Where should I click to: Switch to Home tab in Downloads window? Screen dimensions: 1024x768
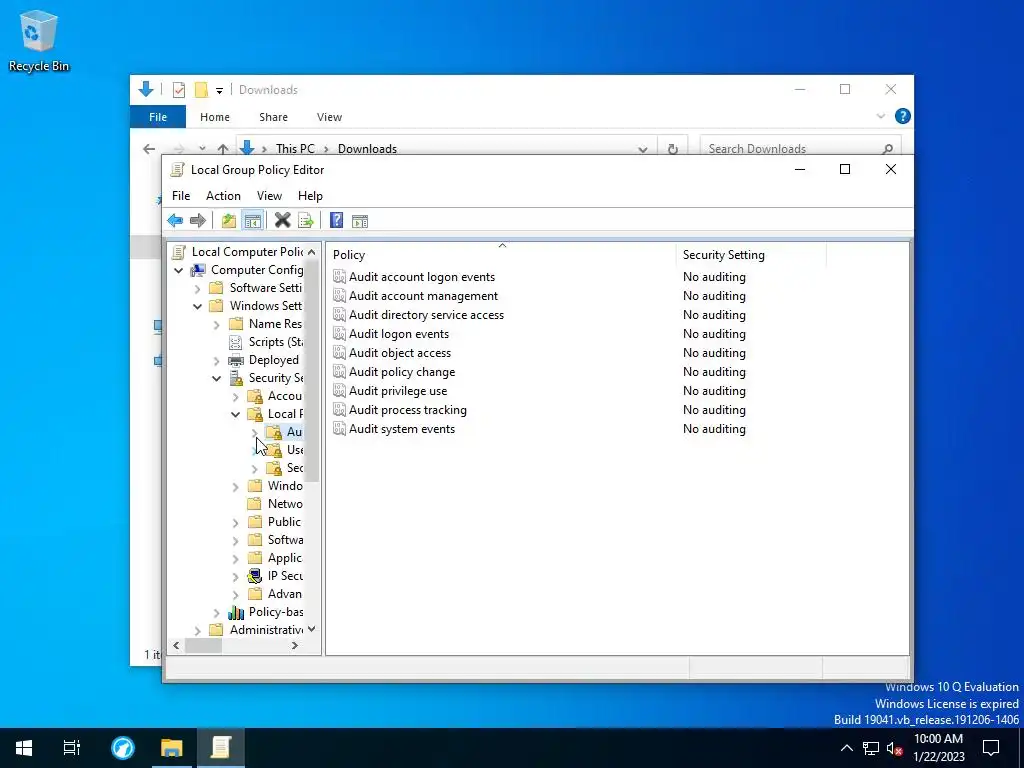pos(215,117)
